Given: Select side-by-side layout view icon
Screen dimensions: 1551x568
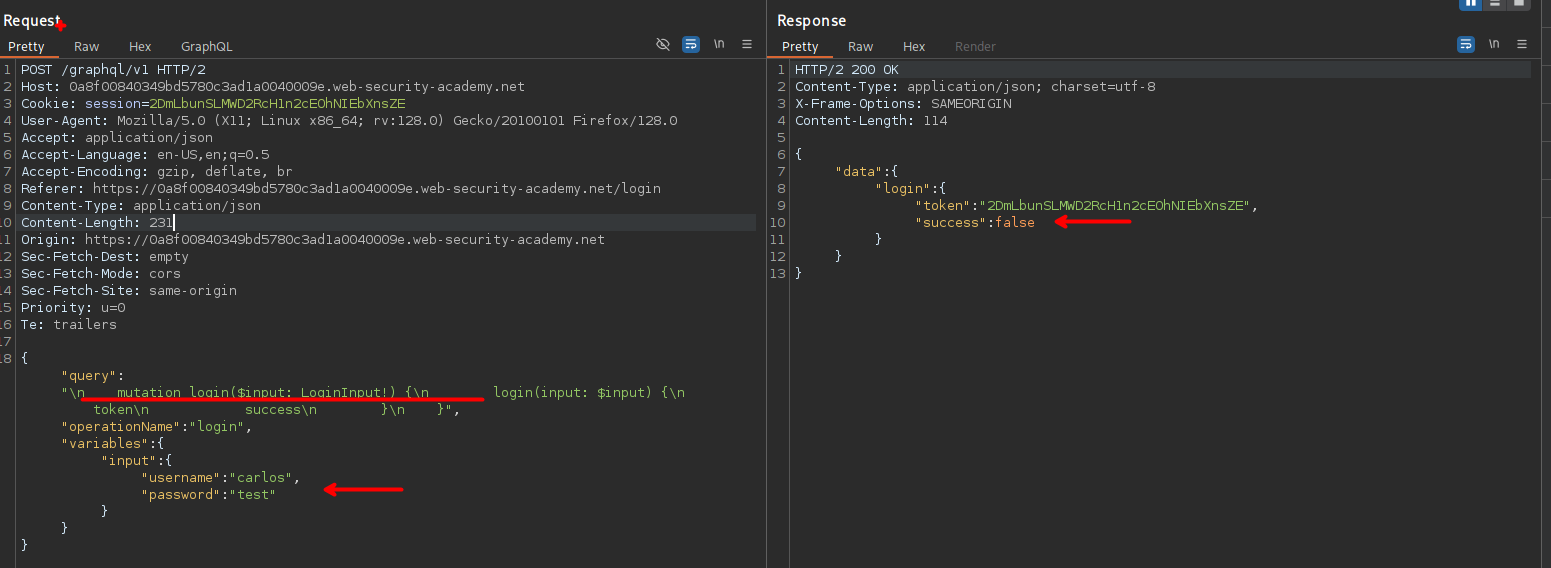Looking at the screenshot, I should click(1470, 3).
